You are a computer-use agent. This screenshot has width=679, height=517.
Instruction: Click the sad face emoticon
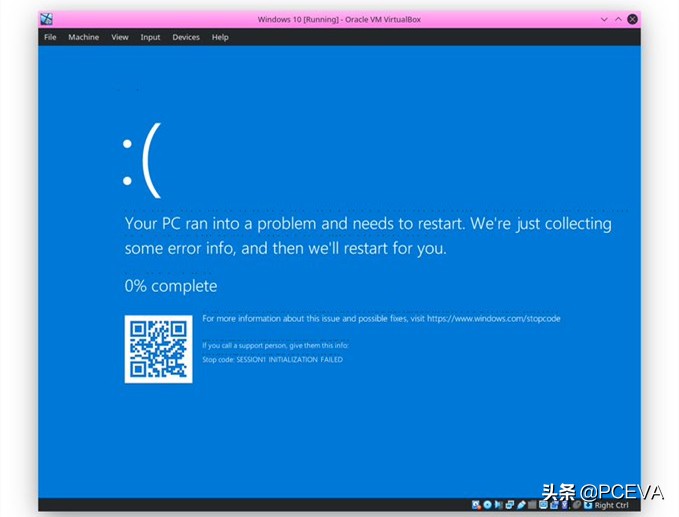tap(142, 161)
